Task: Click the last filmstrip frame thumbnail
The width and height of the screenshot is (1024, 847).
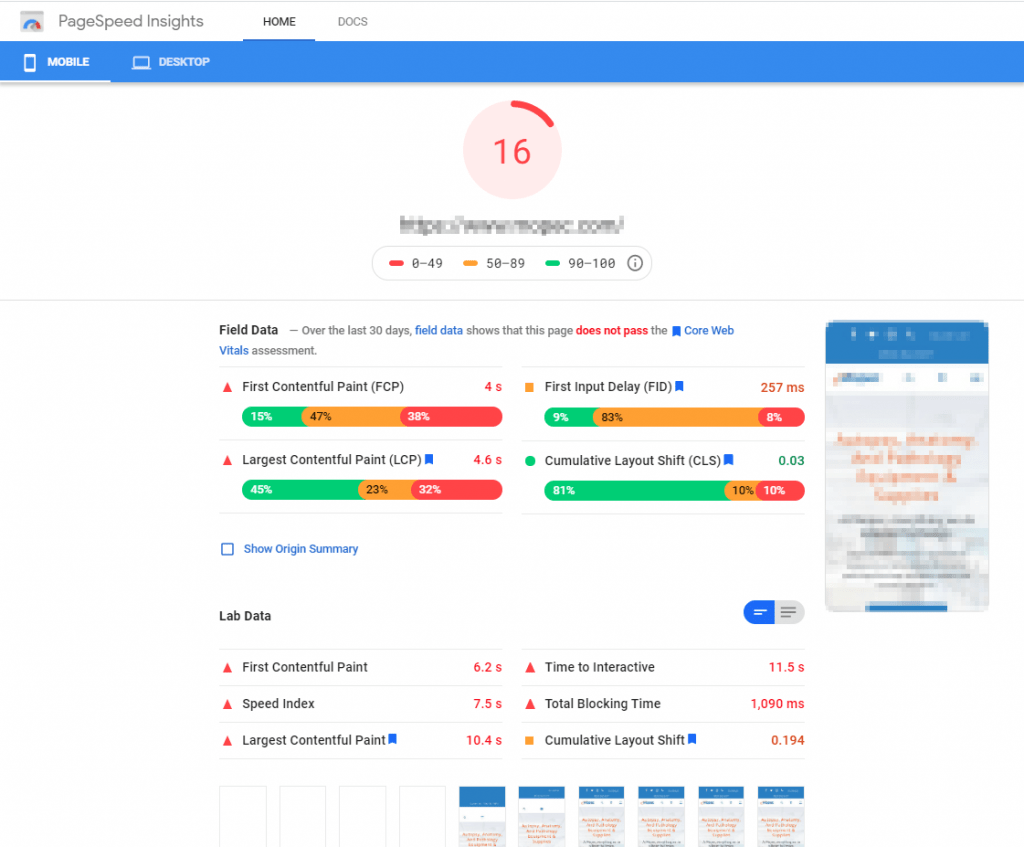Action: point(781,816)
